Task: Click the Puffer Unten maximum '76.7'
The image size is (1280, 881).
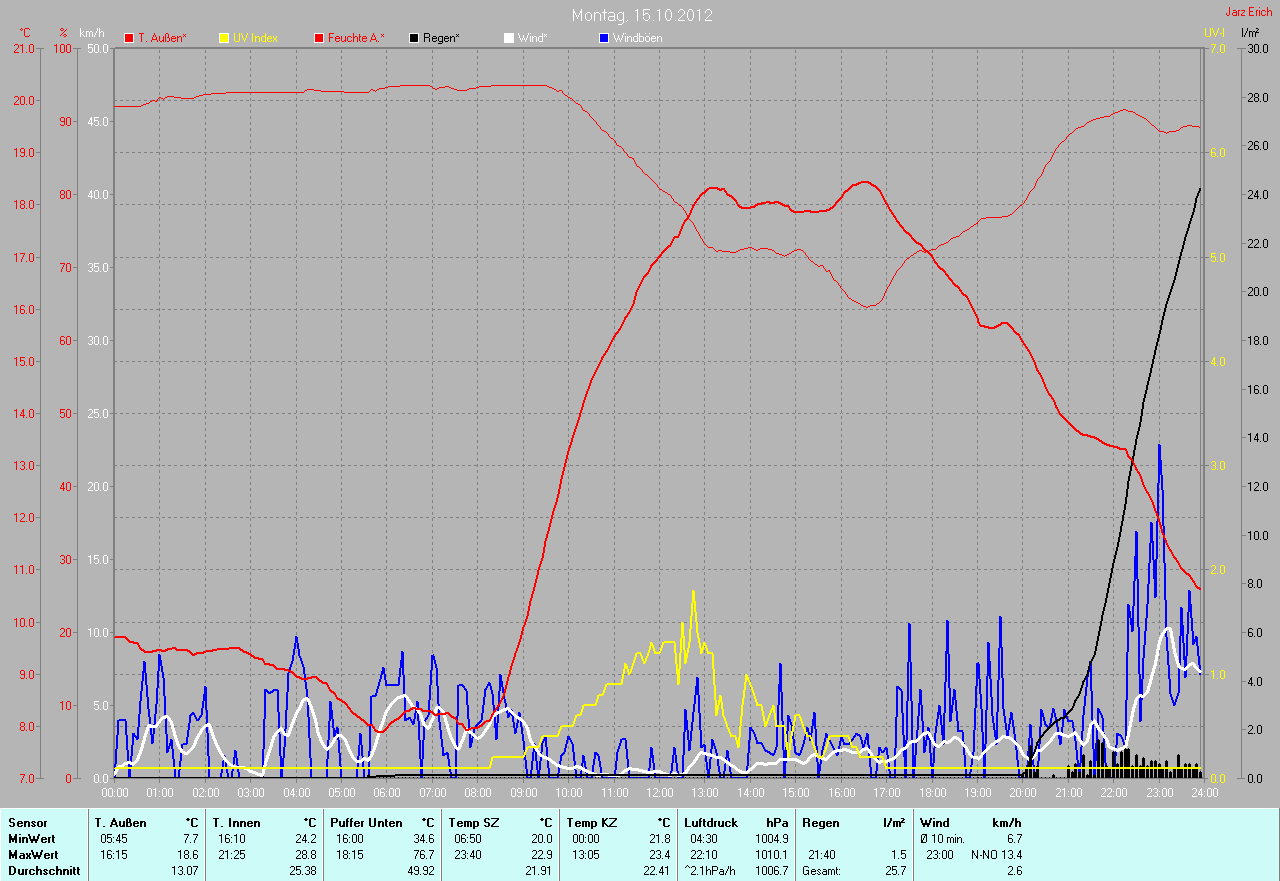Action: pyautogui.click(x=423, y=854)
